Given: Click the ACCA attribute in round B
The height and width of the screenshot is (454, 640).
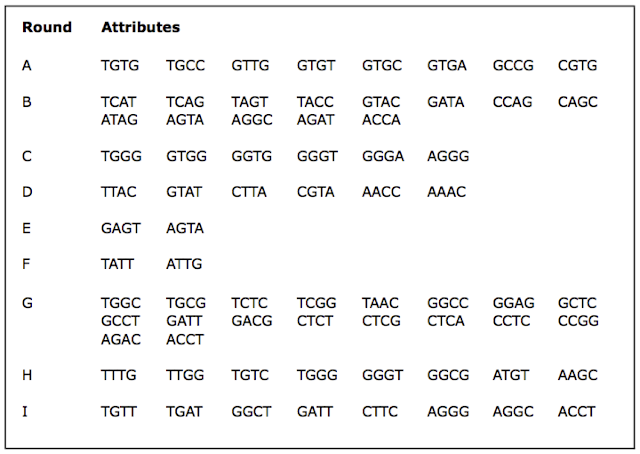Looking at the screenshot, I should click(381, 120).
